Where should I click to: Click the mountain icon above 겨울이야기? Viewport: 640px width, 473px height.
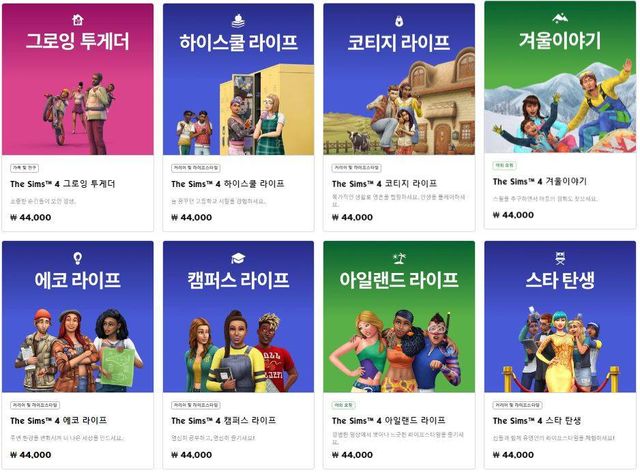560,18
